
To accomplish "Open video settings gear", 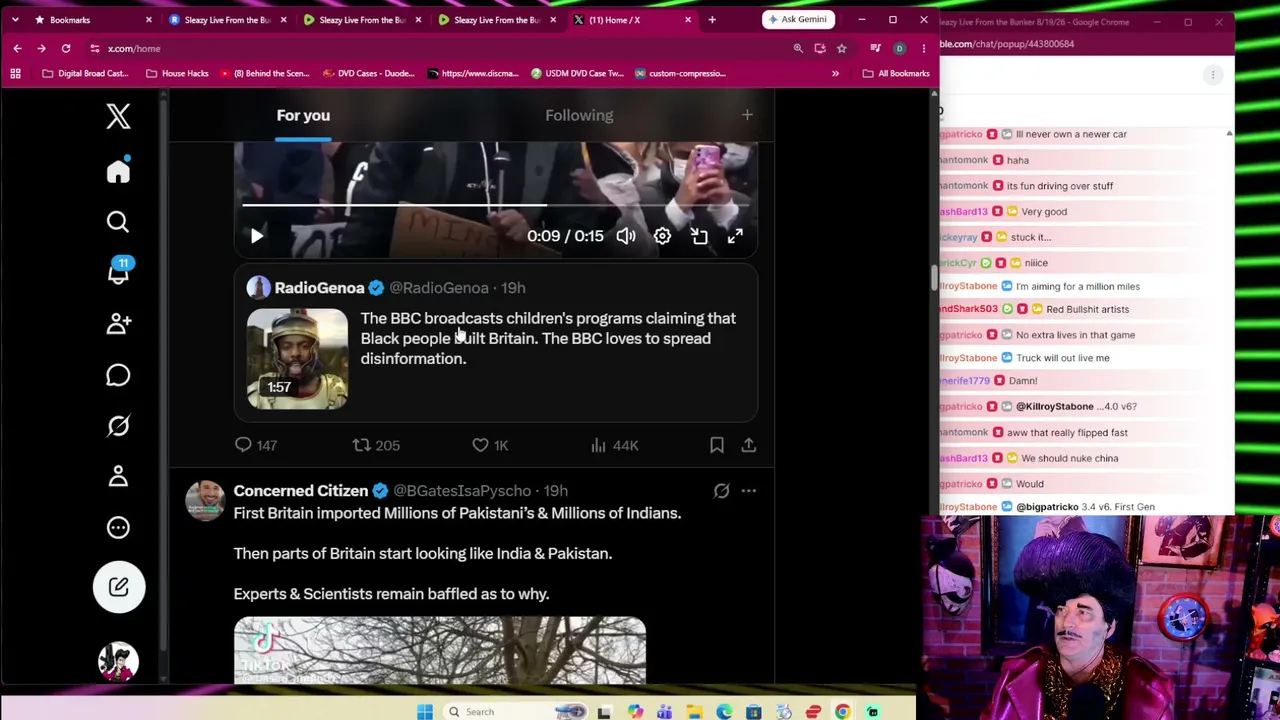I will (x=662, y=236).
